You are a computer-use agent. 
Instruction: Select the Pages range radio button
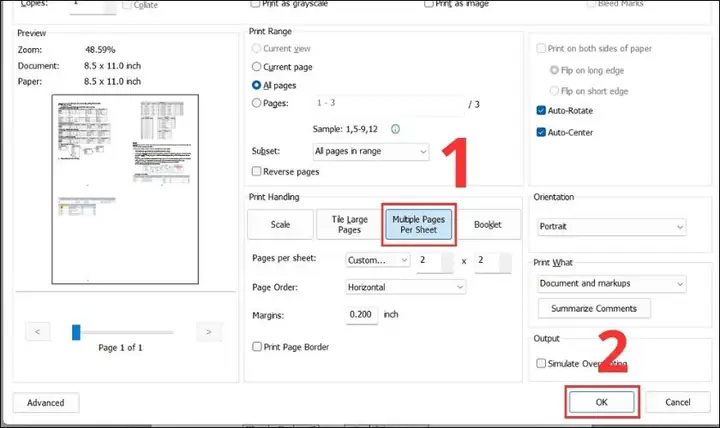256,103
